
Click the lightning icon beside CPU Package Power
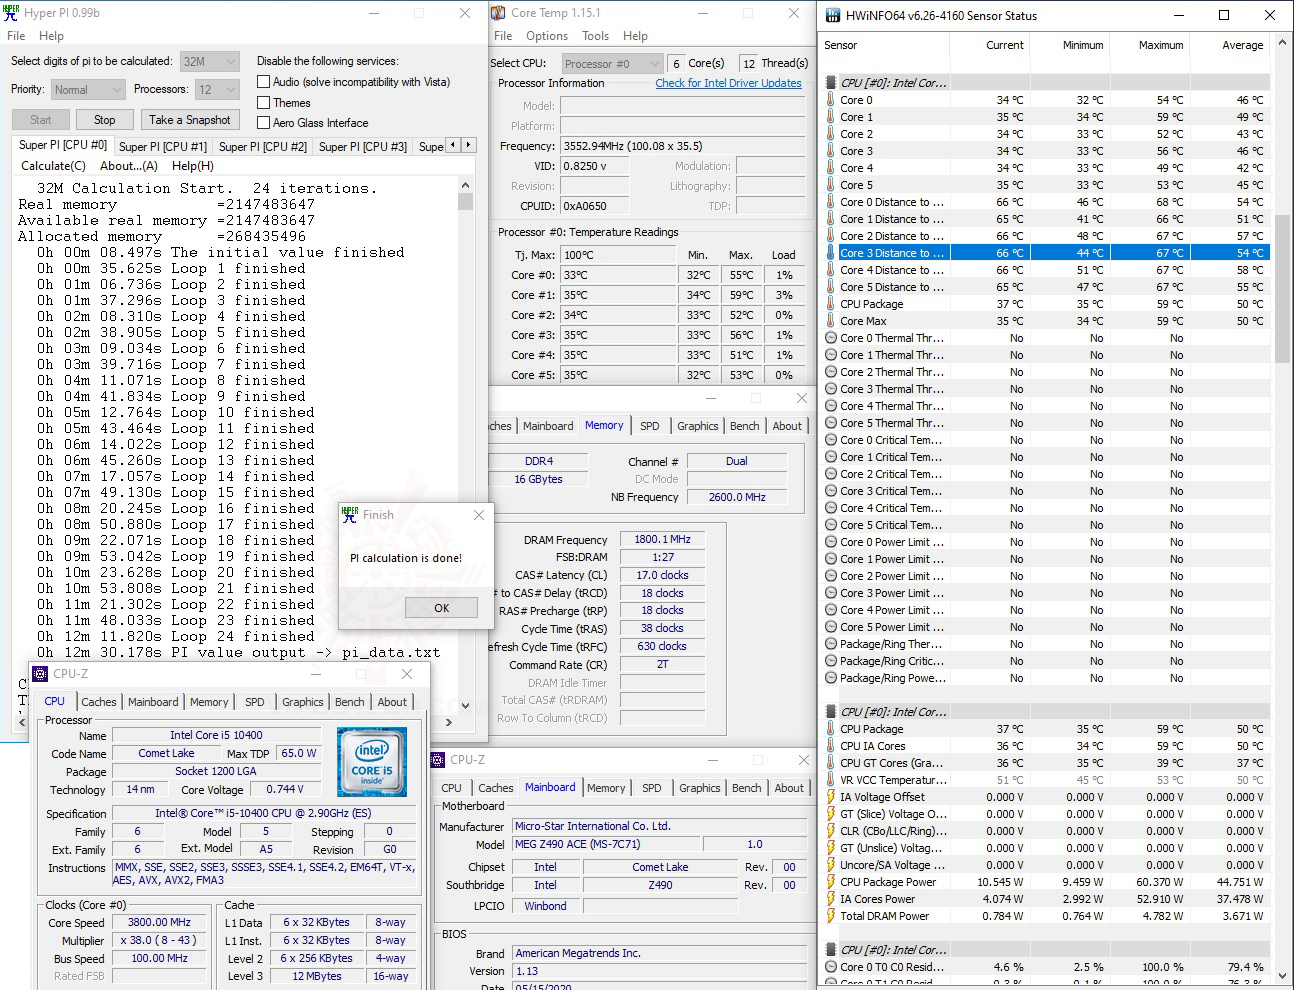tap(831, 882)
